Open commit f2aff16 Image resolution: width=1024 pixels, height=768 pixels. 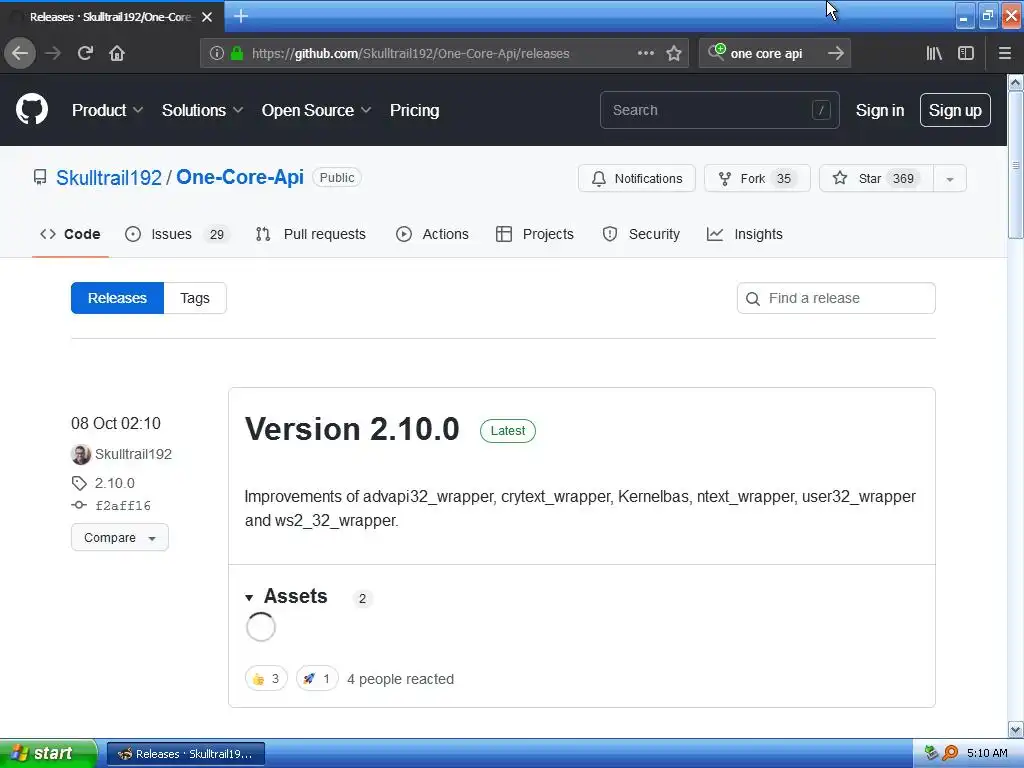click(x=123, y=505)
